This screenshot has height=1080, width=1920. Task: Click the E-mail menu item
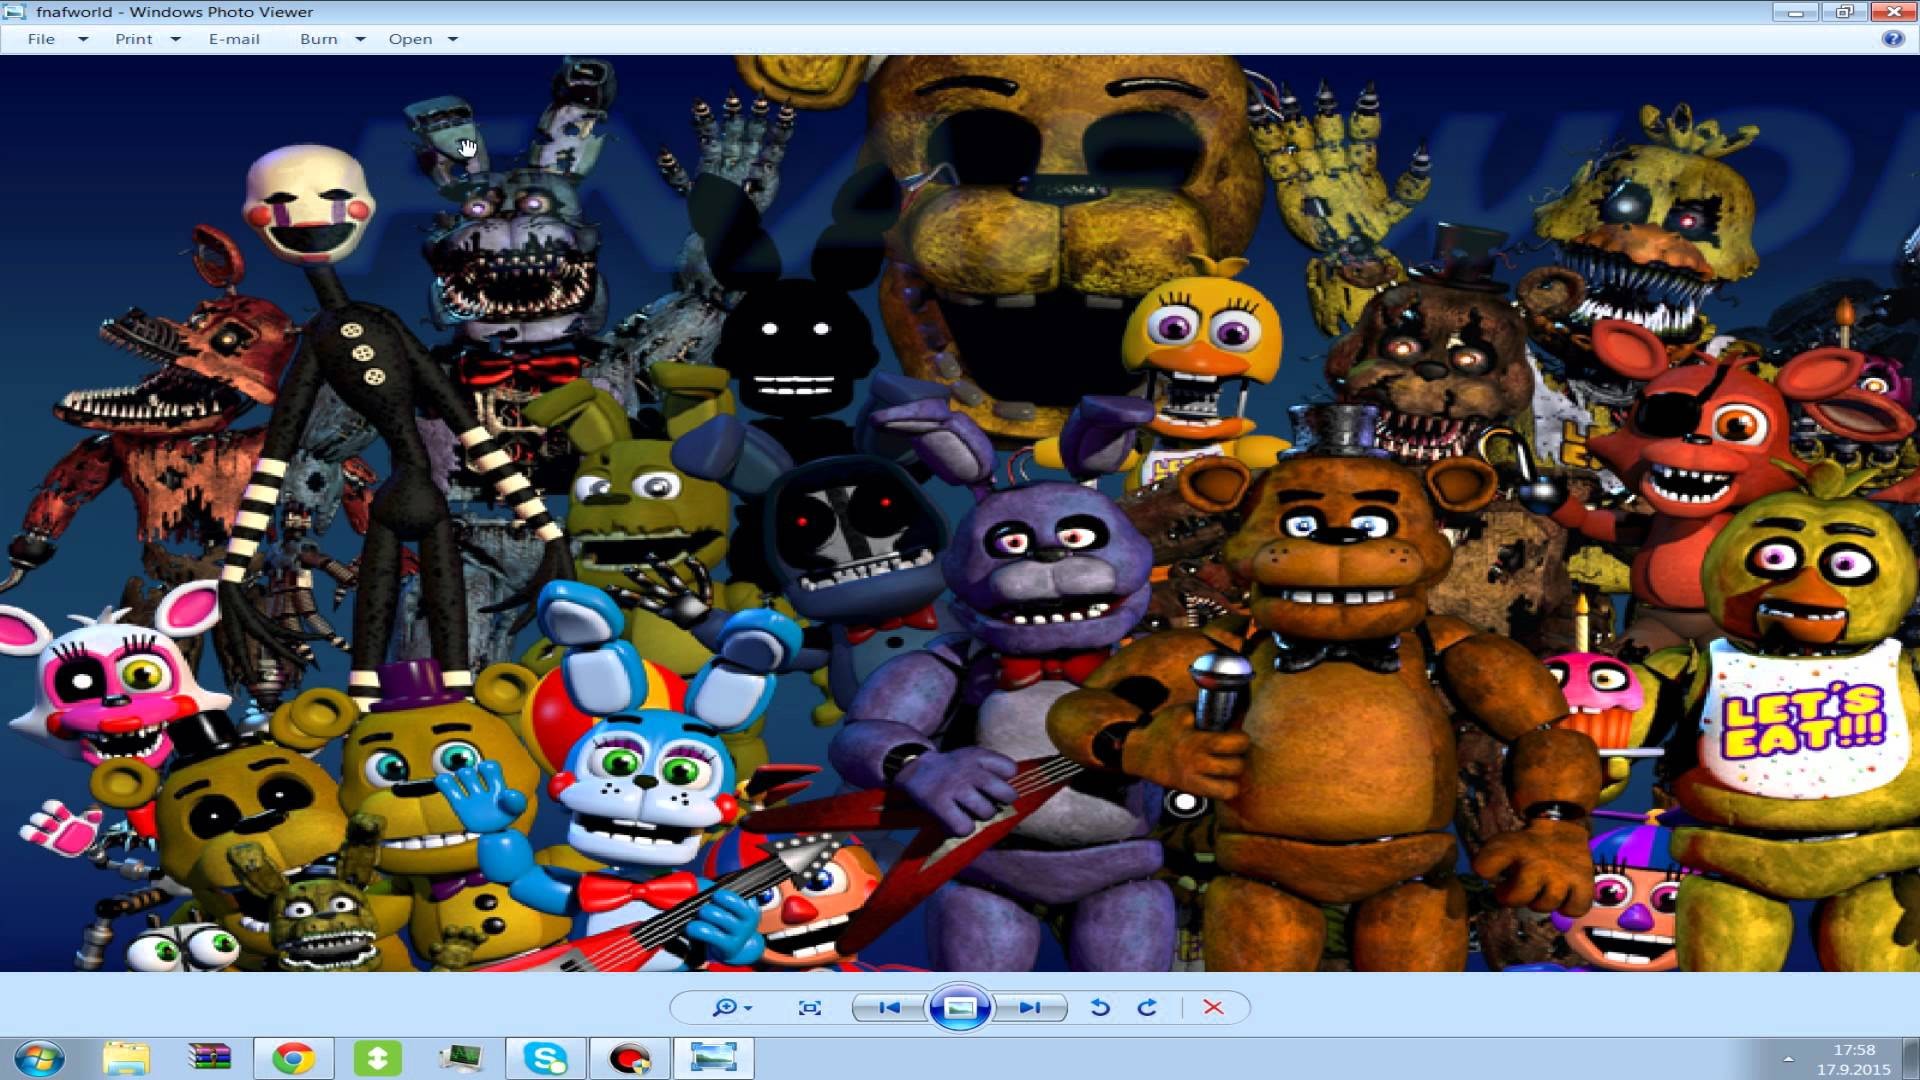click(234, 39)
